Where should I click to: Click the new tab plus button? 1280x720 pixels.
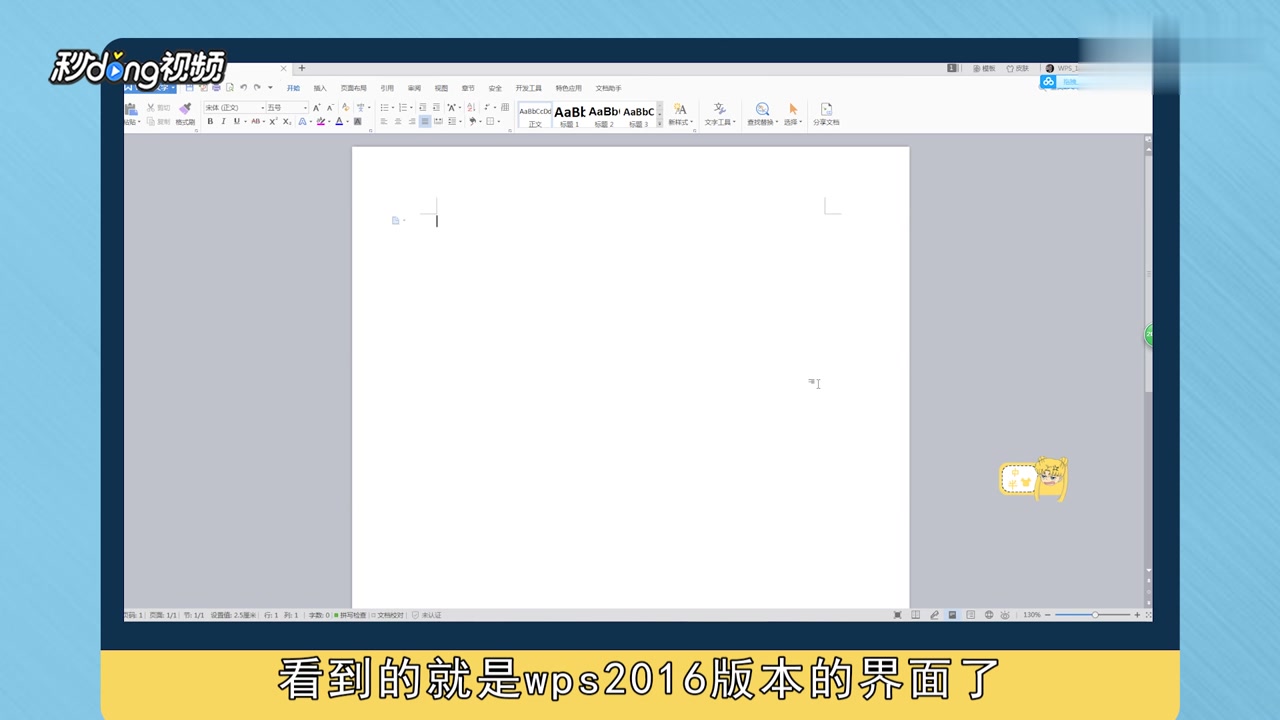pos(301,68)
